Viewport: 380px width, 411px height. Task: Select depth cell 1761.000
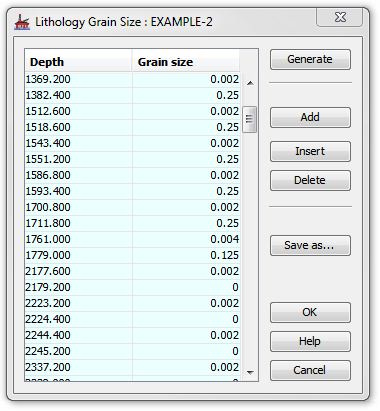tap(79, 239)
